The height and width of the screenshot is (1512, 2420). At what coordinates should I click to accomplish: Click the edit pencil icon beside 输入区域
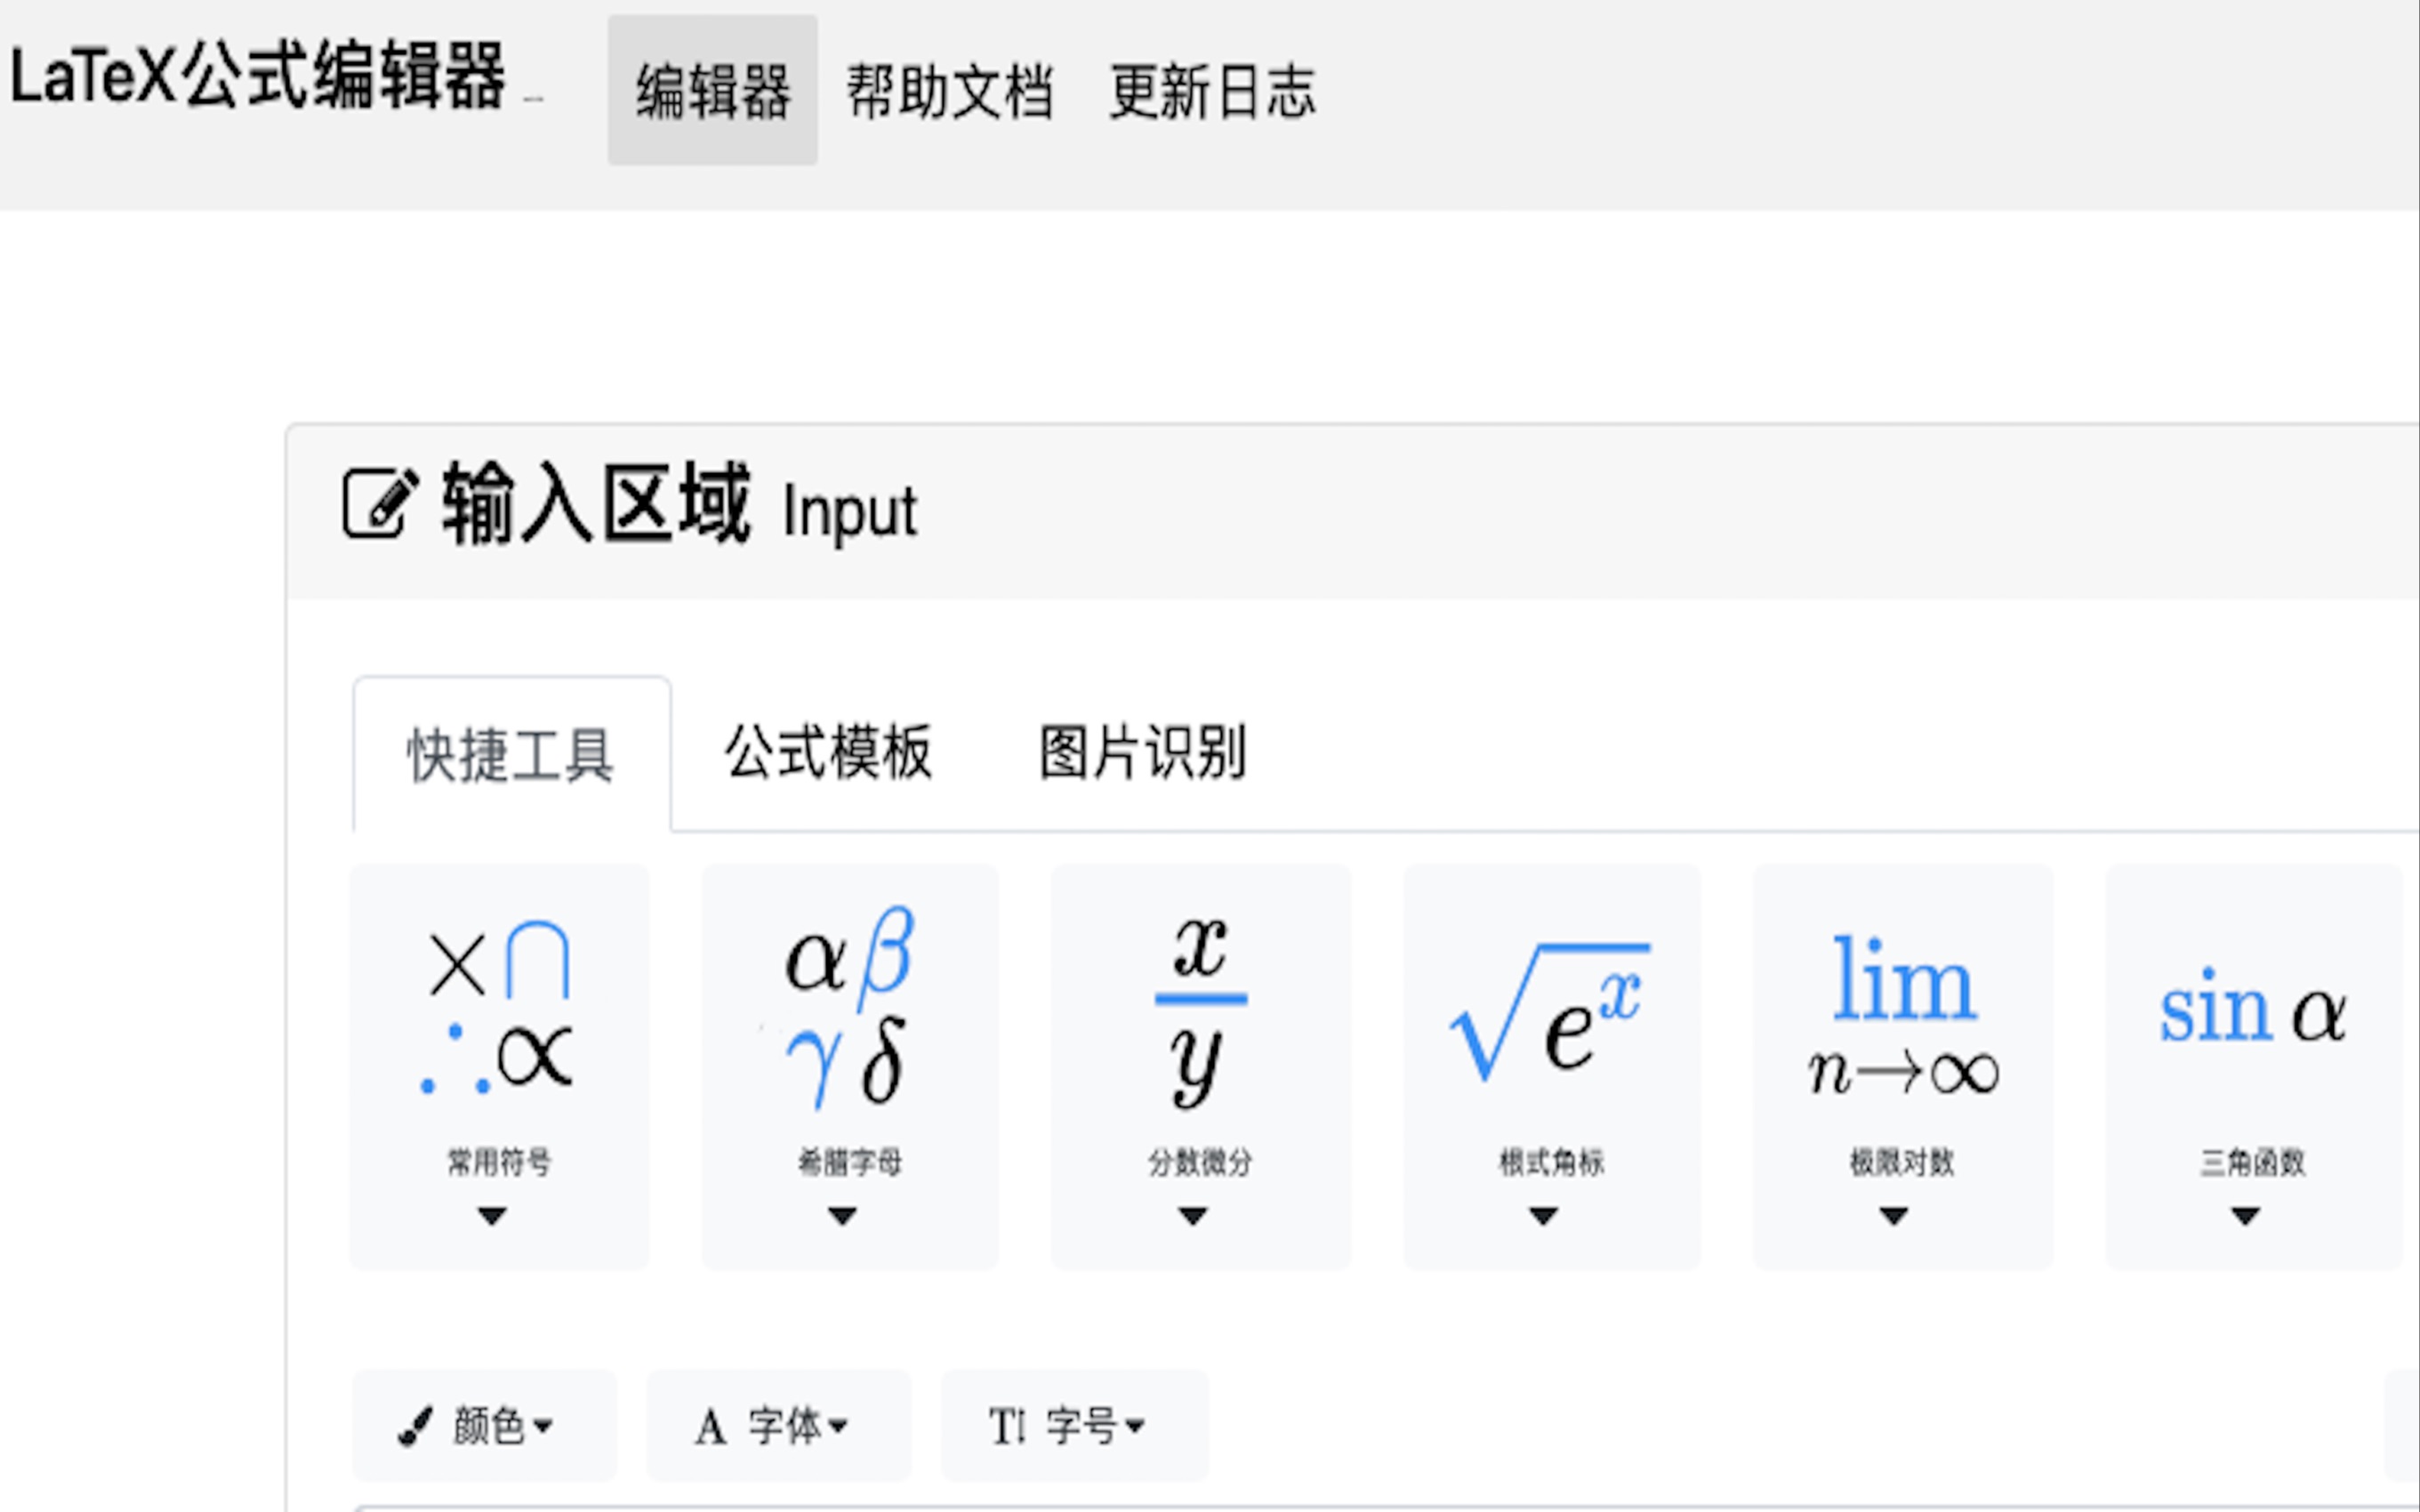pyautogui.click(x=380, y=502)
